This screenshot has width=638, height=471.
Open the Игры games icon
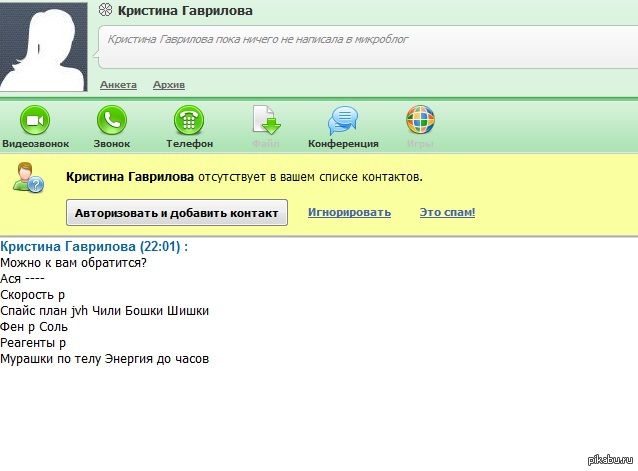[420, 121]
